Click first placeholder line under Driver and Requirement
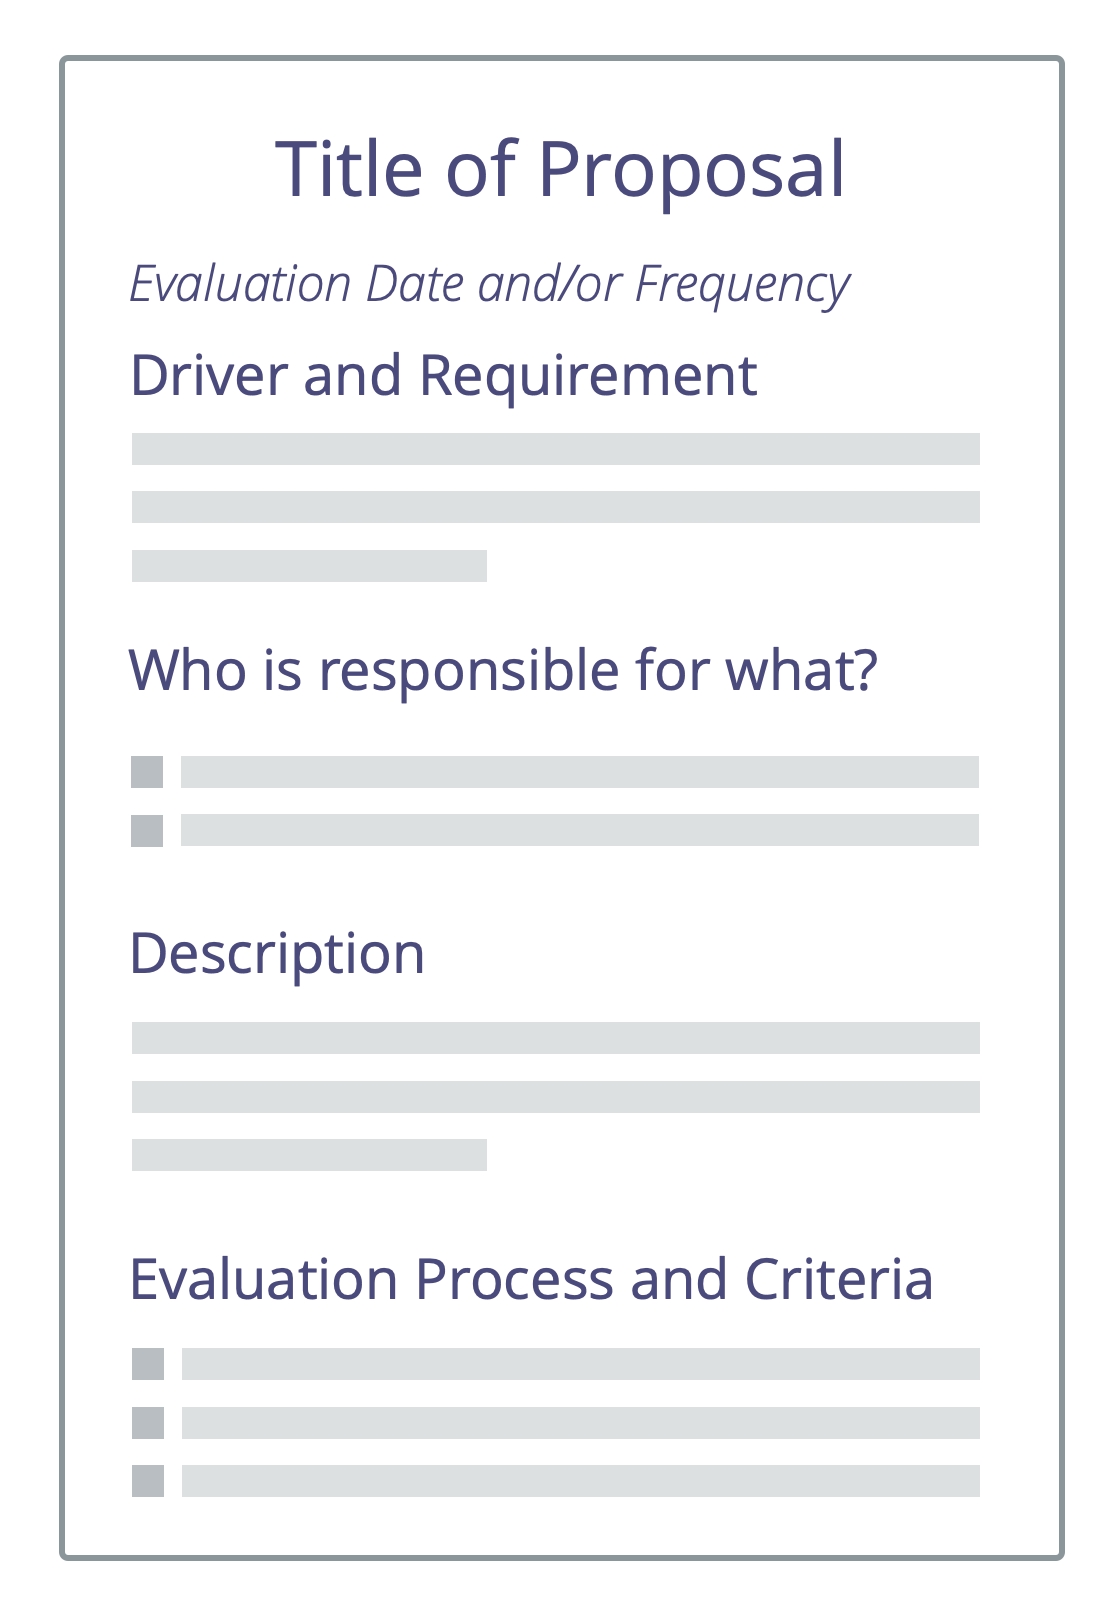 click(x=555, y=449)
